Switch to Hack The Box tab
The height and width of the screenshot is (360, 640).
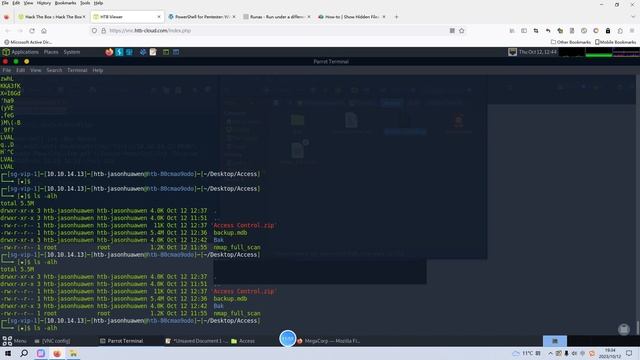[52, 17]
